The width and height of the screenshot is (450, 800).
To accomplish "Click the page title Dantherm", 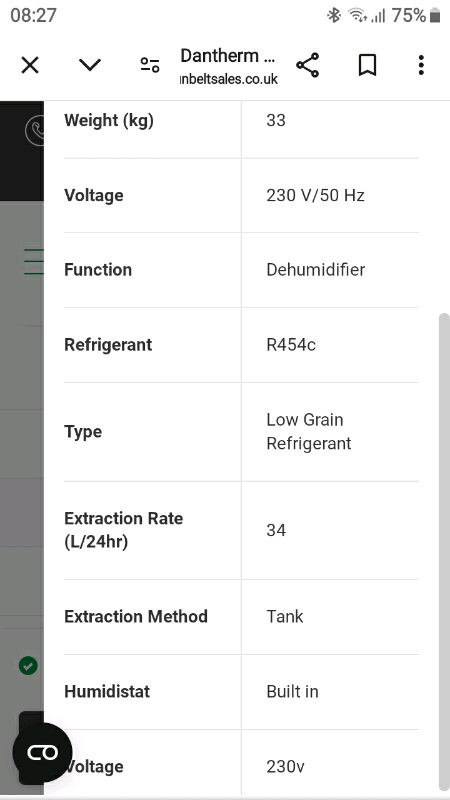I will click(228, 56).
